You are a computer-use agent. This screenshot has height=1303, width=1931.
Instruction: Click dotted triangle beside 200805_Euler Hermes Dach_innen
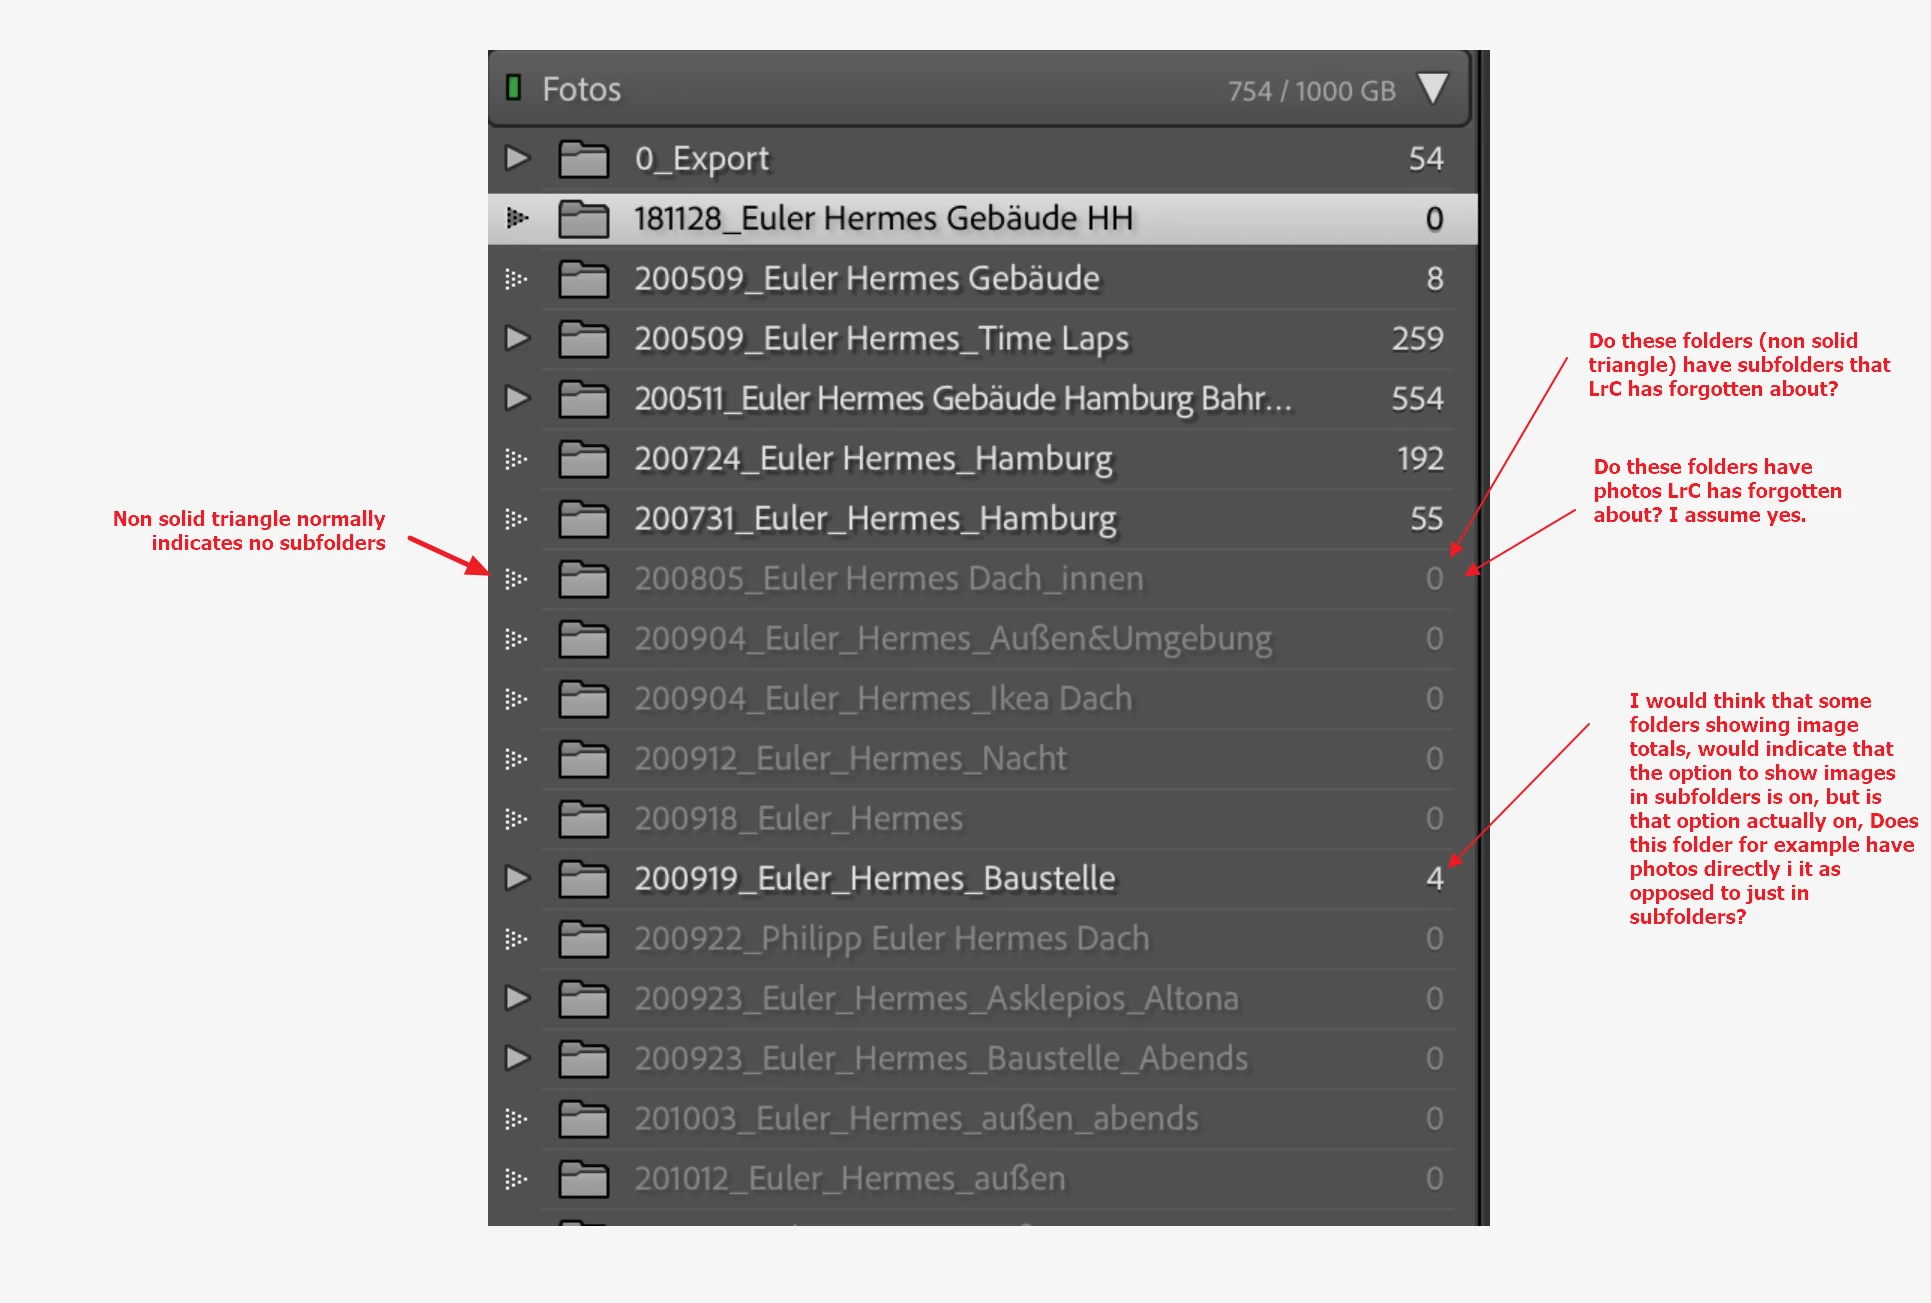pos(516,579)
